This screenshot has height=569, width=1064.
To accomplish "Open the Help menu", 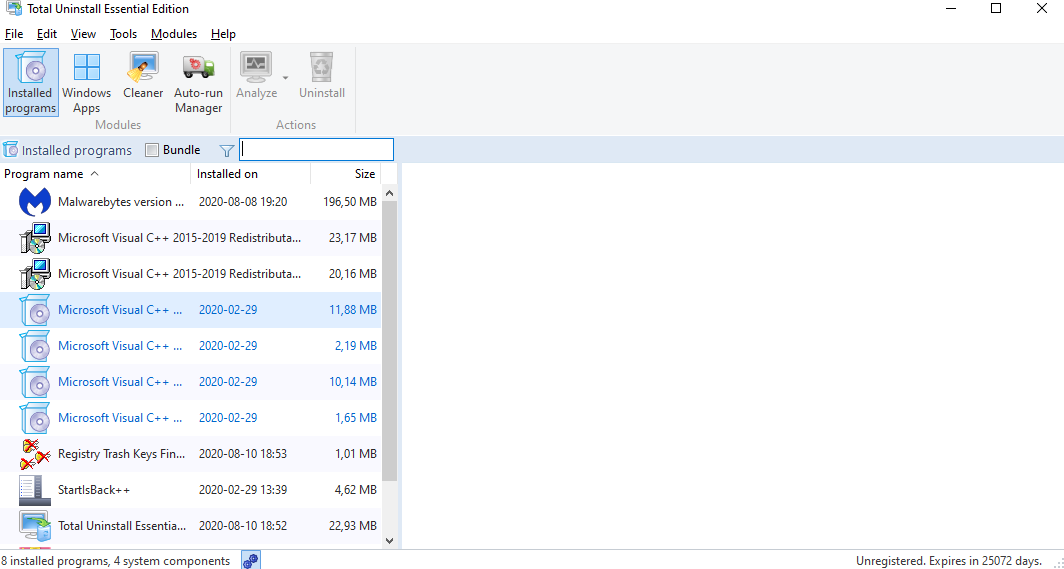I will (x=223, y=34).
